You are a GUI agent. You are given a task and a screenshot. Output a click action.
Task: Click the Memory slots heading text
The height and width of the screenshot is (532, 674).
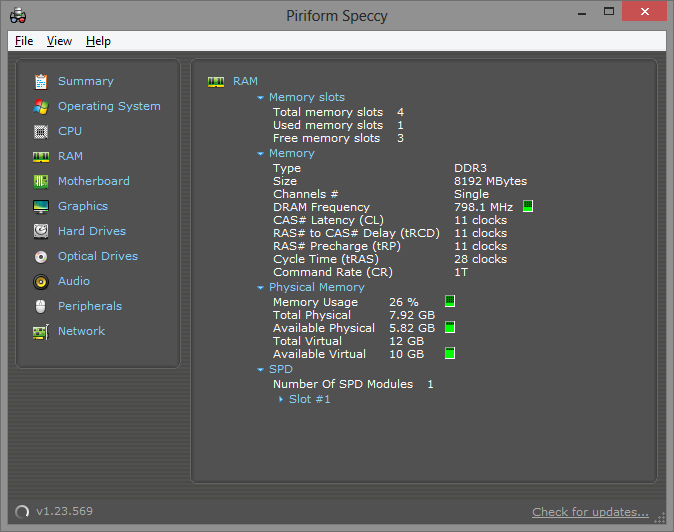point(307,97)
